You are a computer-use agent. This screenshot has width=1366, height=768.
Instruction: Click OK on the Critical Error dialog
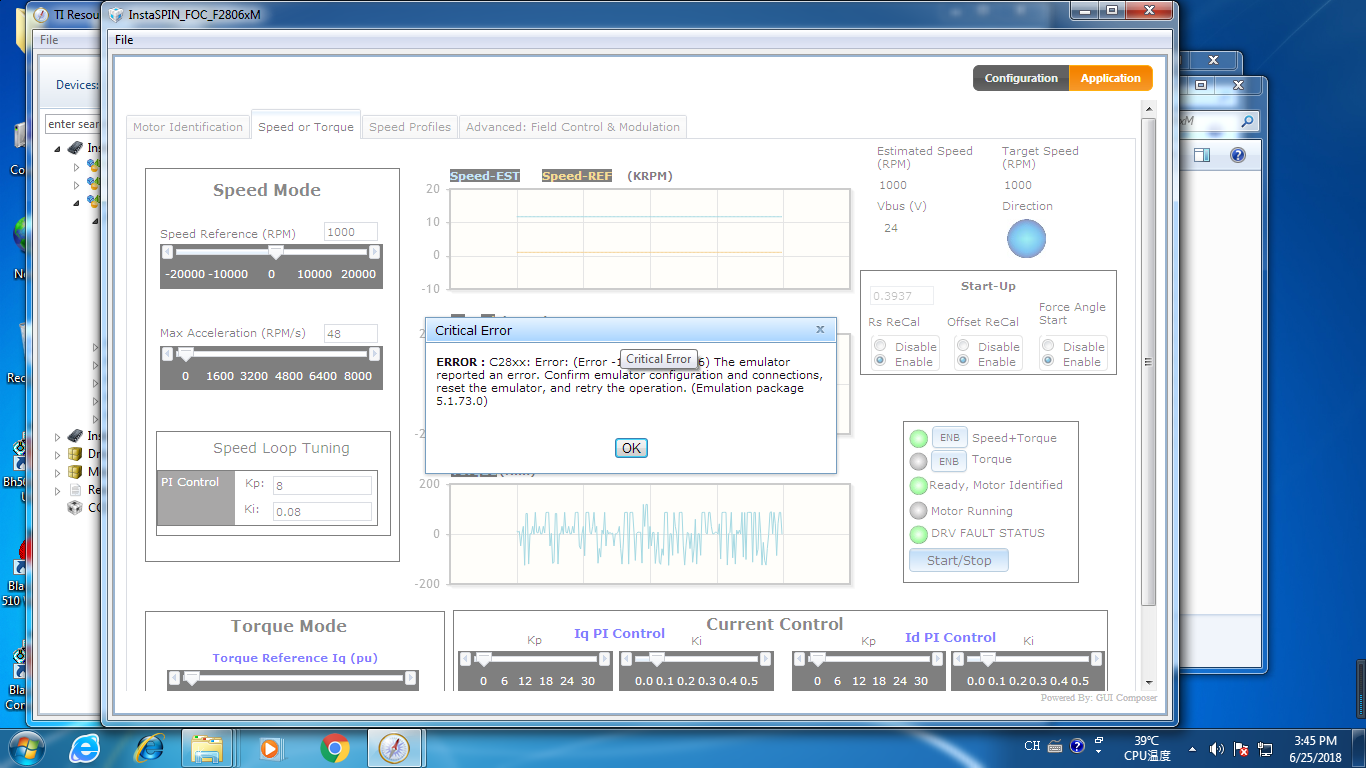(631, 448)
